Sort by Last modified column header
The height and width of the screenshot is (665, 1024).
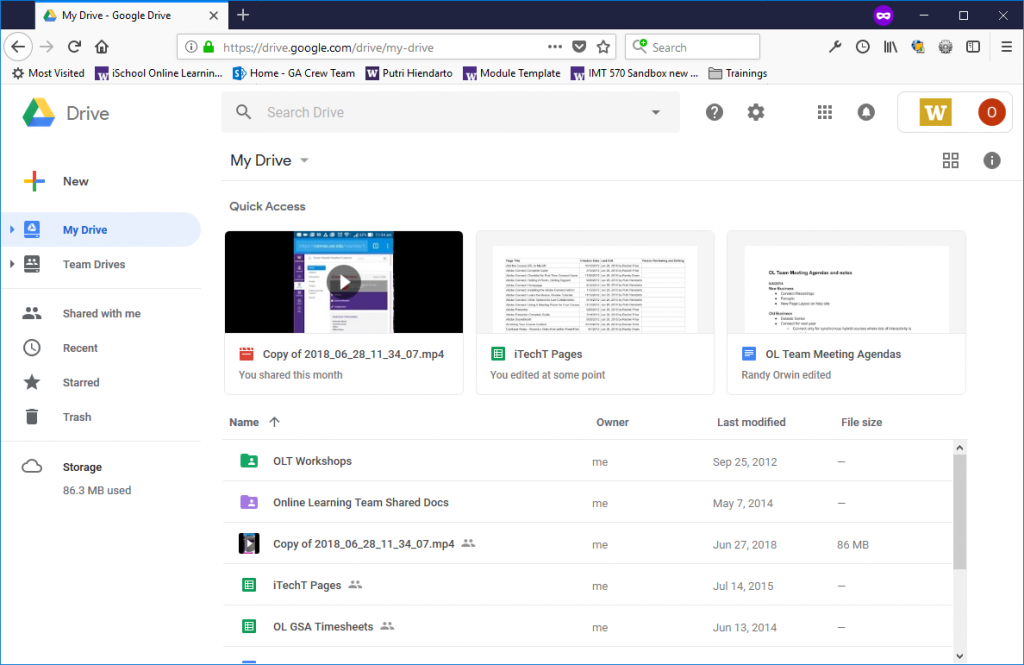coord(751,422)
